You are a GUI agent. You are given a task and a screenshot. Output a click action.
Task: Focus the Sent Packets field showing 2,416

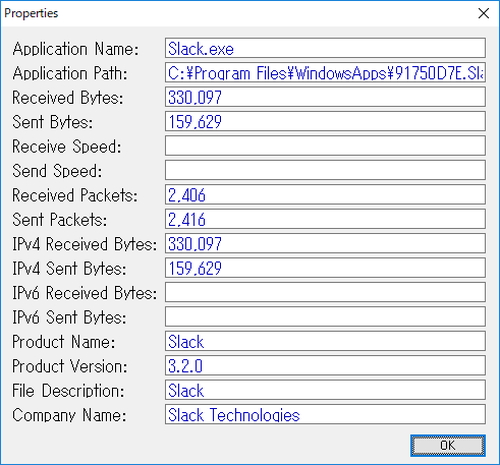pos(325,219)
